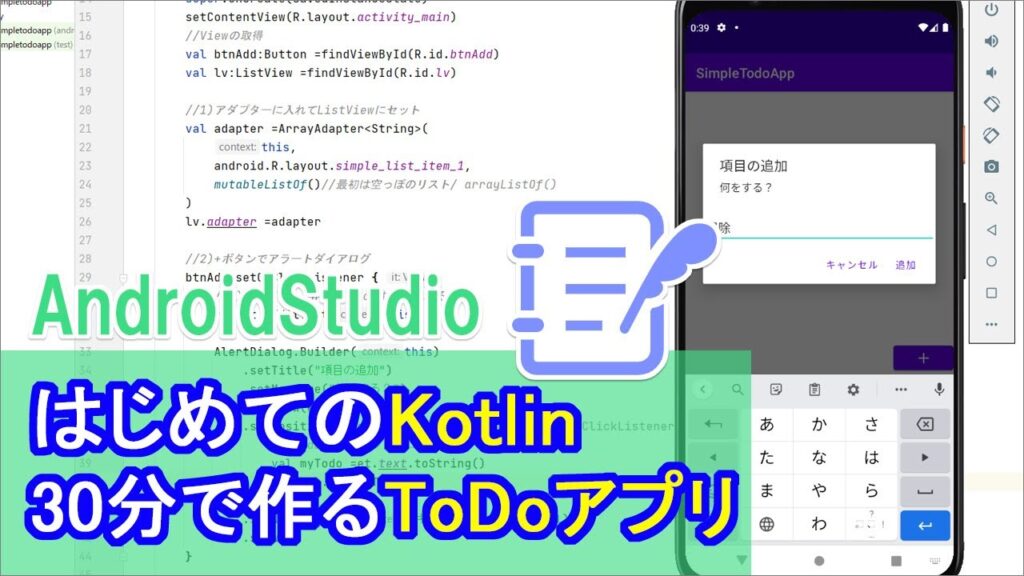
Task: Click the 項目の追加 dialog title
Action: pos(753,166)
